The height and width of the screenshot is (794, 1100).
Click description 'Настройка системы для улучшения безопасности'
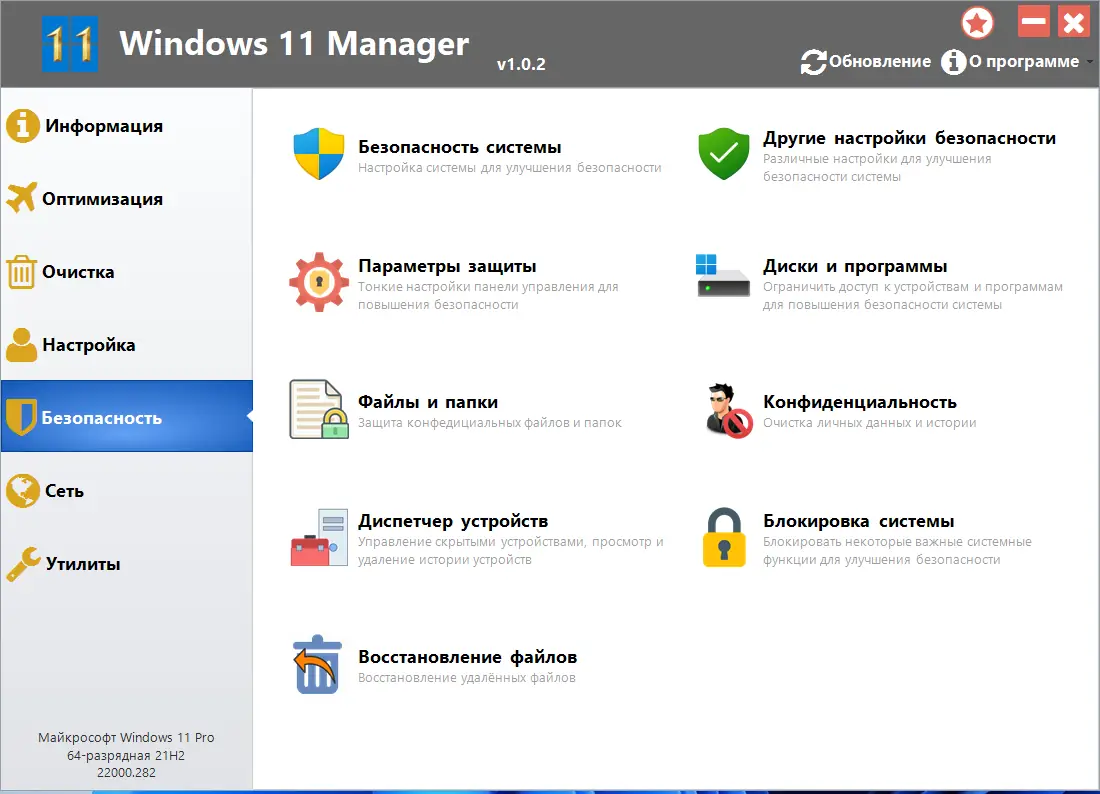coord(510,168)
